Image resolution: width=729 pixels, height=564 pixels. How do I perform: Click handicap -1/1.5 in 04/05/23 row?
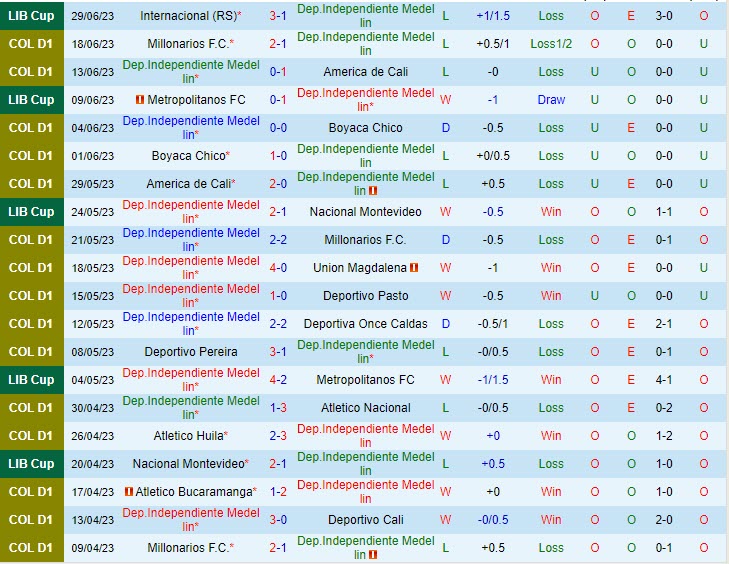493,380
